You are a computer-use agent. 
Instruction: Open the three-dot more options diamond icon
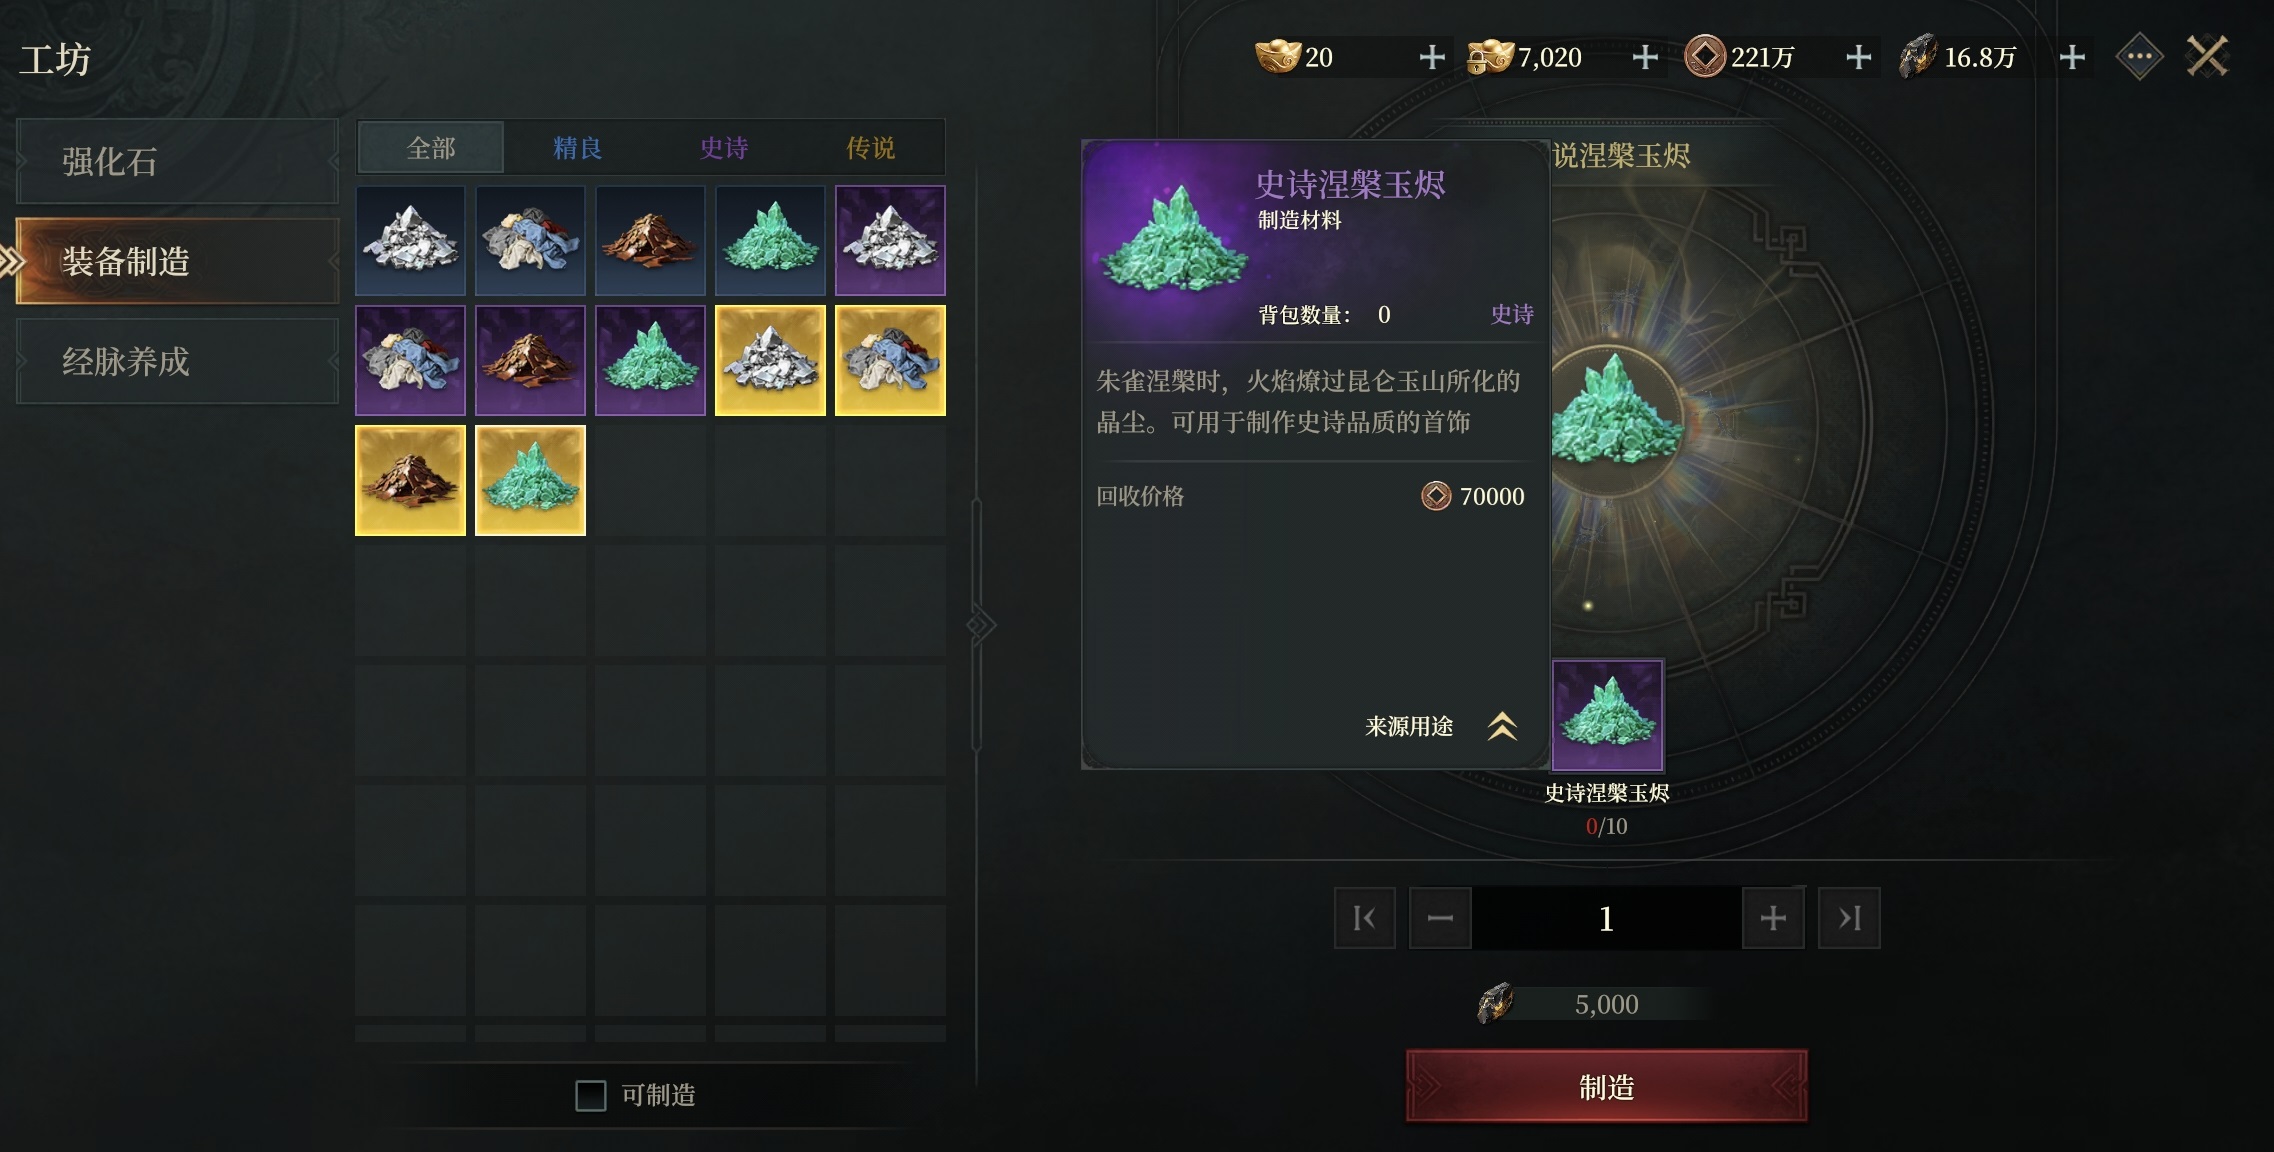tap(2139, 57)
